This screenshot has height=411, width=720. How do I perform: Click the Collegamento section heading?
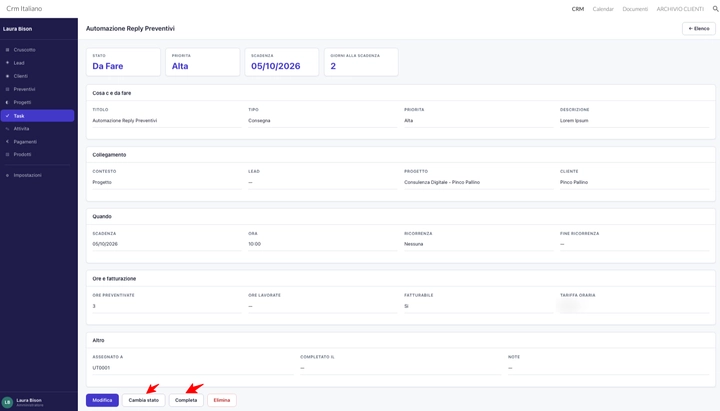(x=109, y=155)
